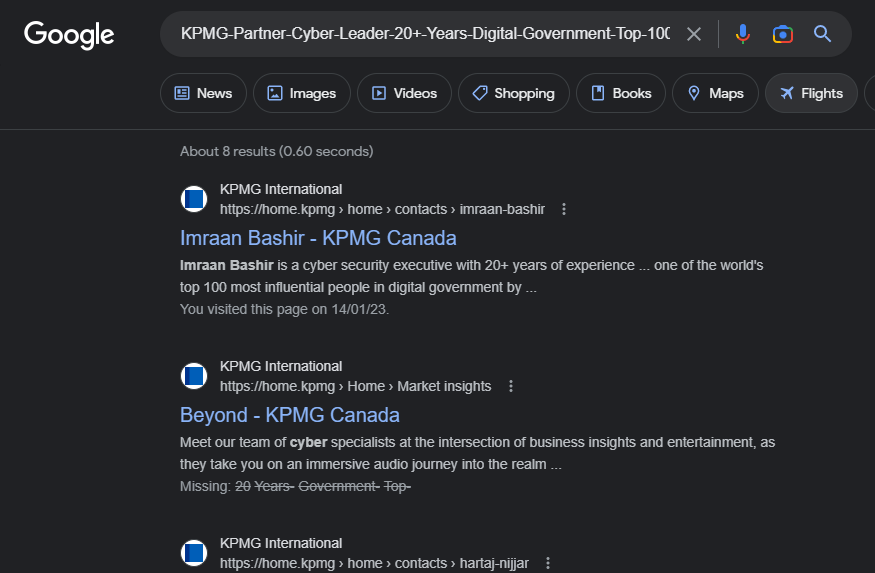Click KPMG favicon of hartaj-nijjar result

tap(194, 552)
